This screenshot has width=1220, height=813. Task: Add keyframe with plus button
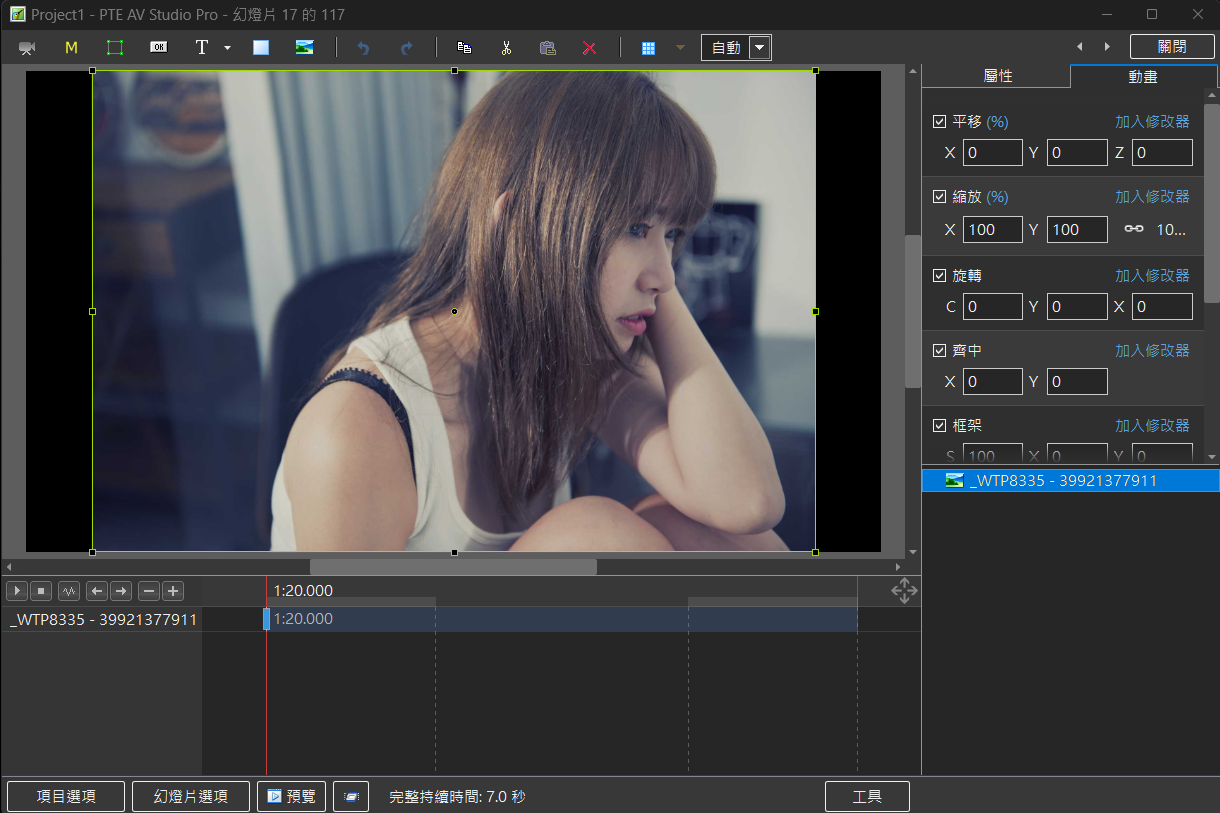[173, 591]
